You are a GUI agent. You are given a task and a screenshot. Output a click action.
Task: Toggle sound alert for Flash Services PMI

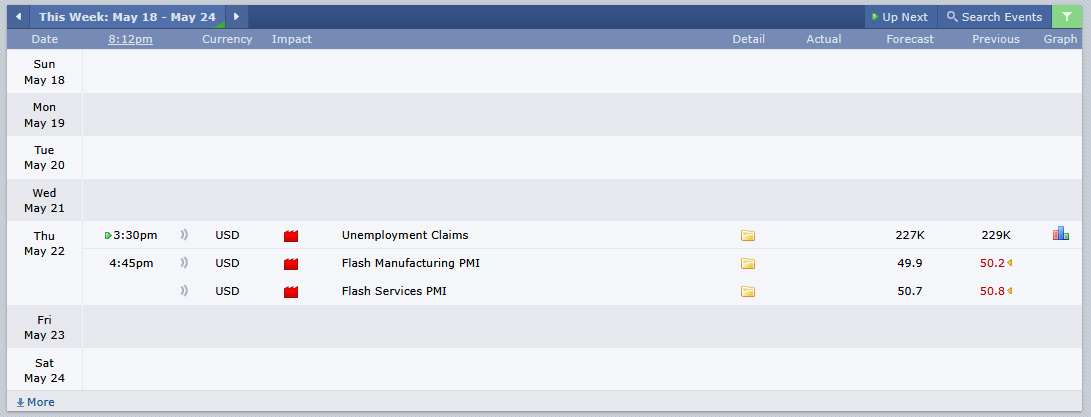pos(184,291)
